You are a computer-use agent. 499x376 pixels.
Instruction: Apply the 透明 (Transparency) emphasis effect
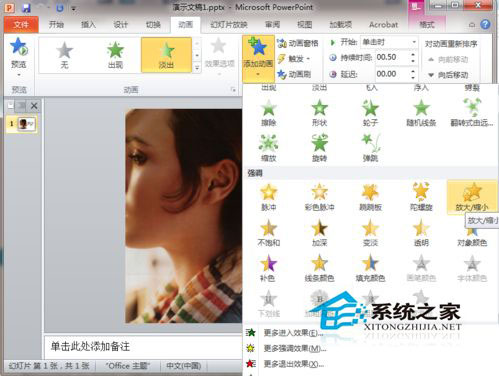coord(421,233)
